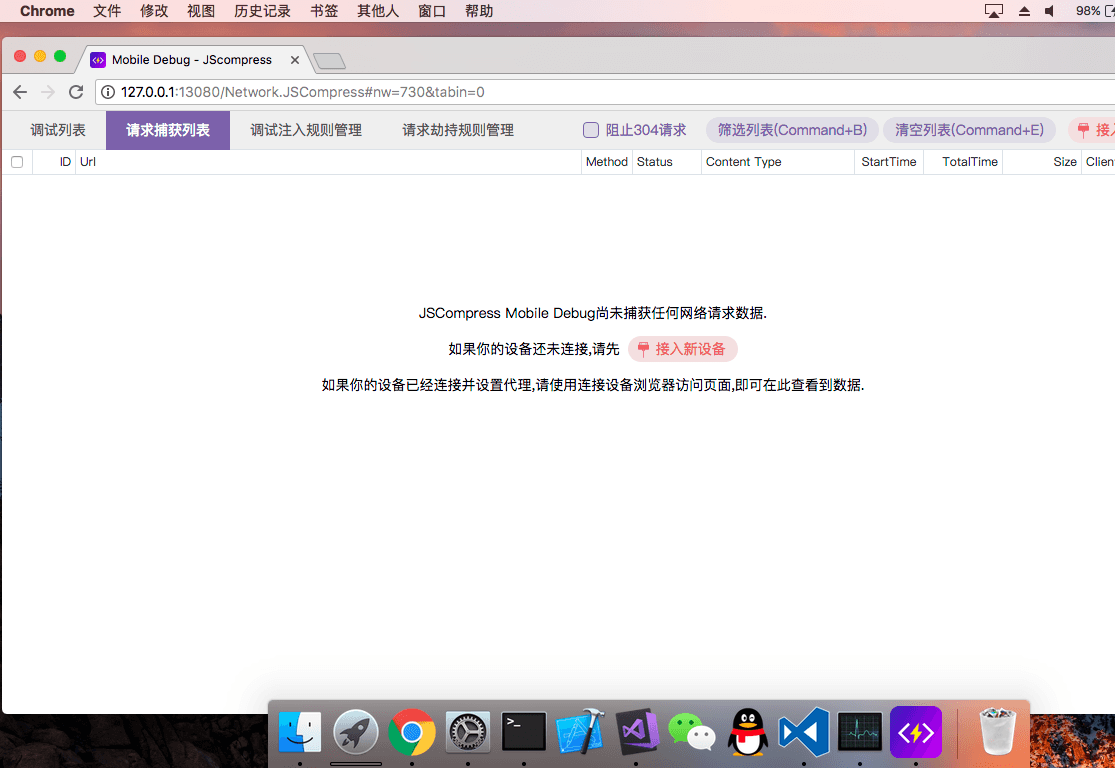Open Xcode hammer icon in Dock
This screenshot has width=1115, height=768.
click(x=580, y=732)
